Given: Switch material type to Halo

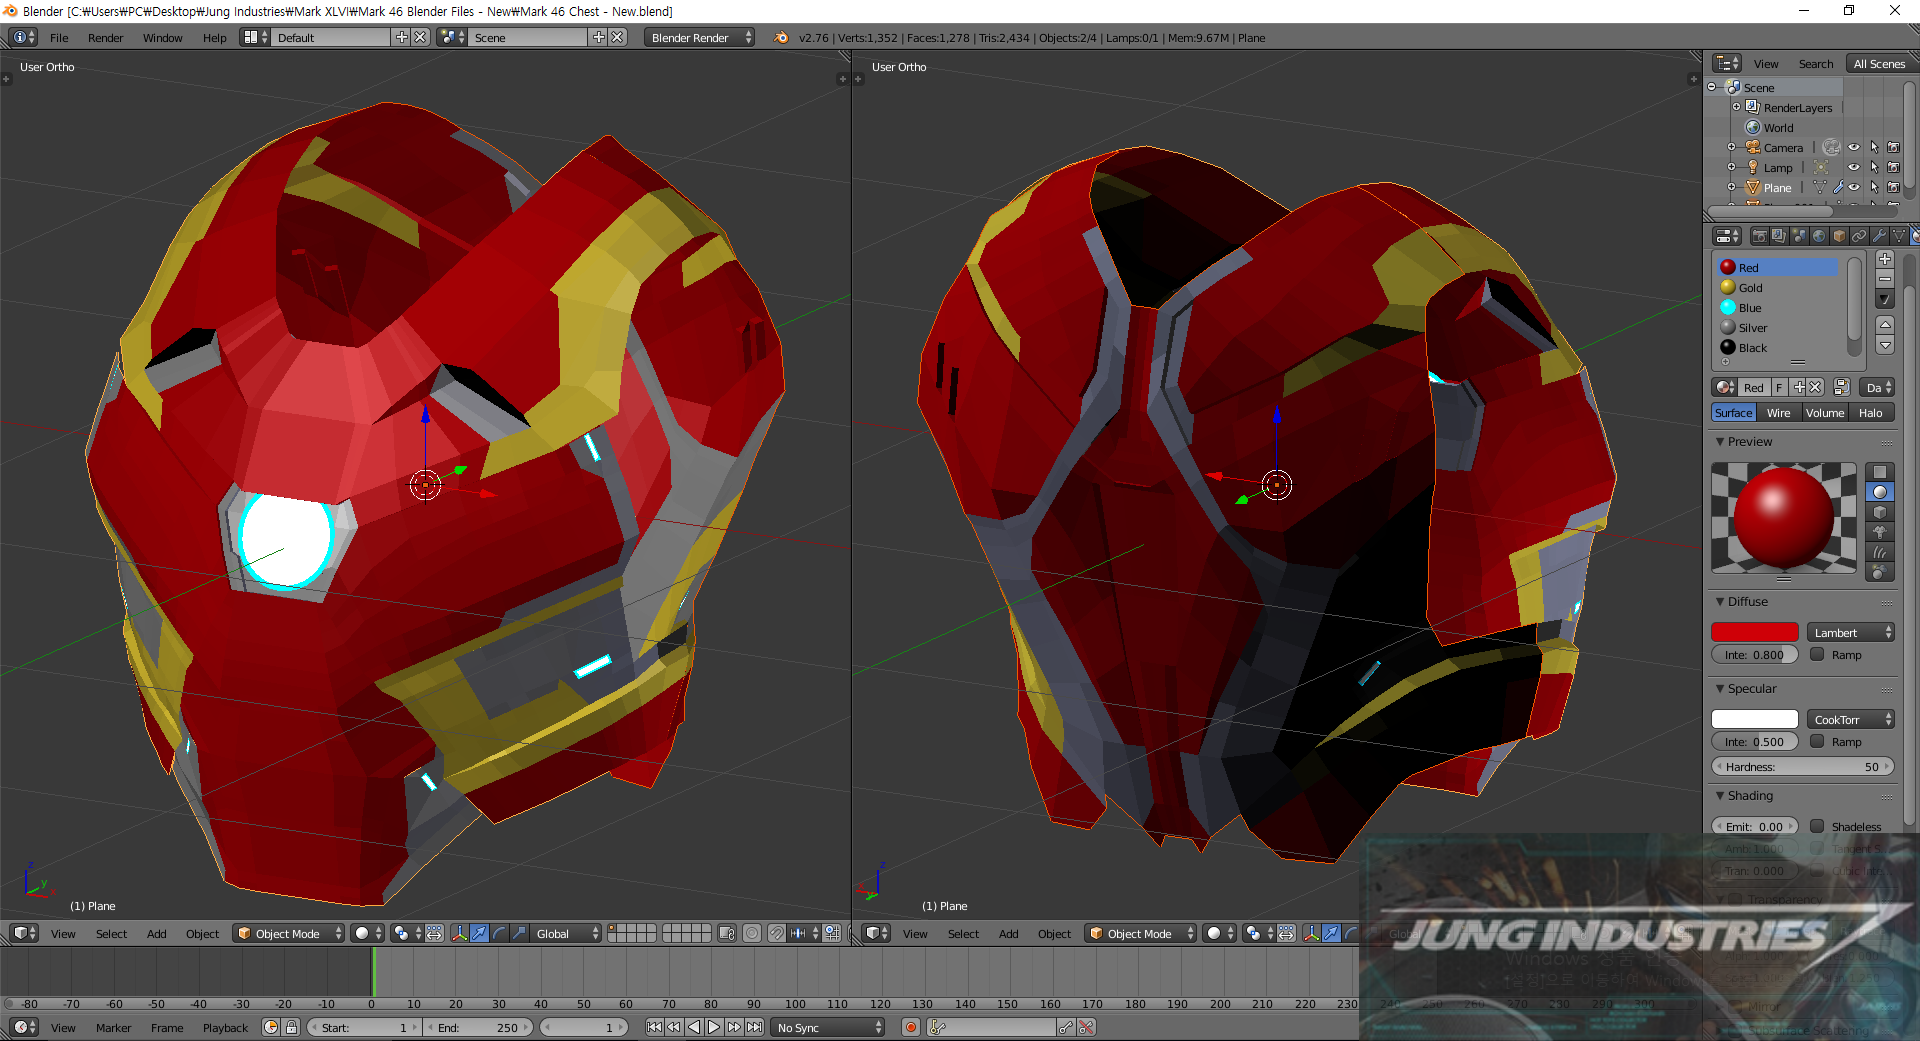Looking at the screenshot, I should 1871,412.
